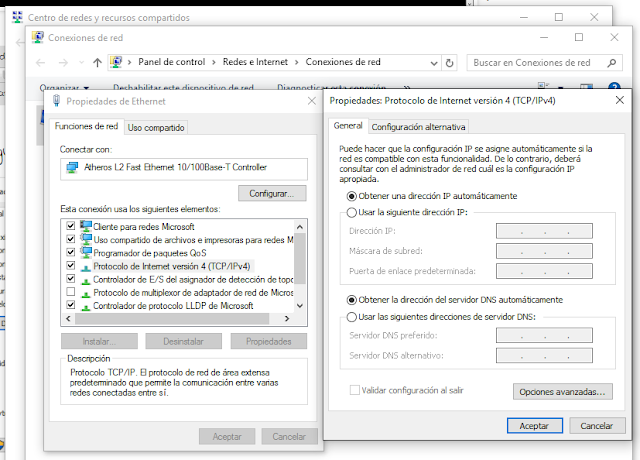Expand the address bar history dropdown

pyautogui.click(x=434, y=63)
